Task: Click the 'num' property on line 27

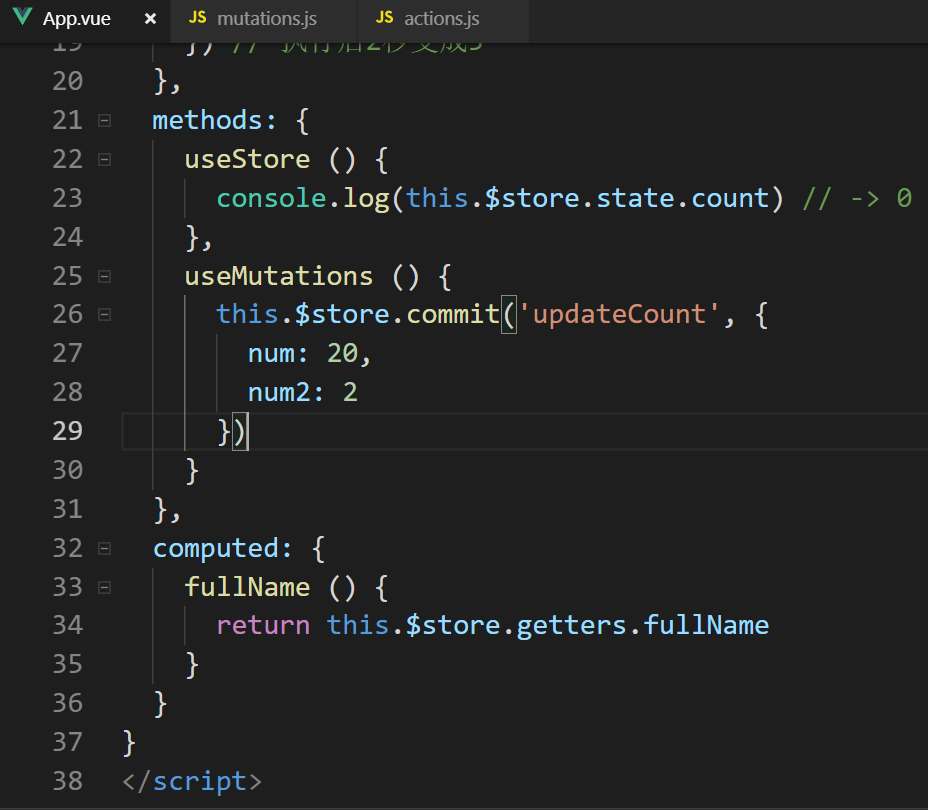Action: coord(271,354)
